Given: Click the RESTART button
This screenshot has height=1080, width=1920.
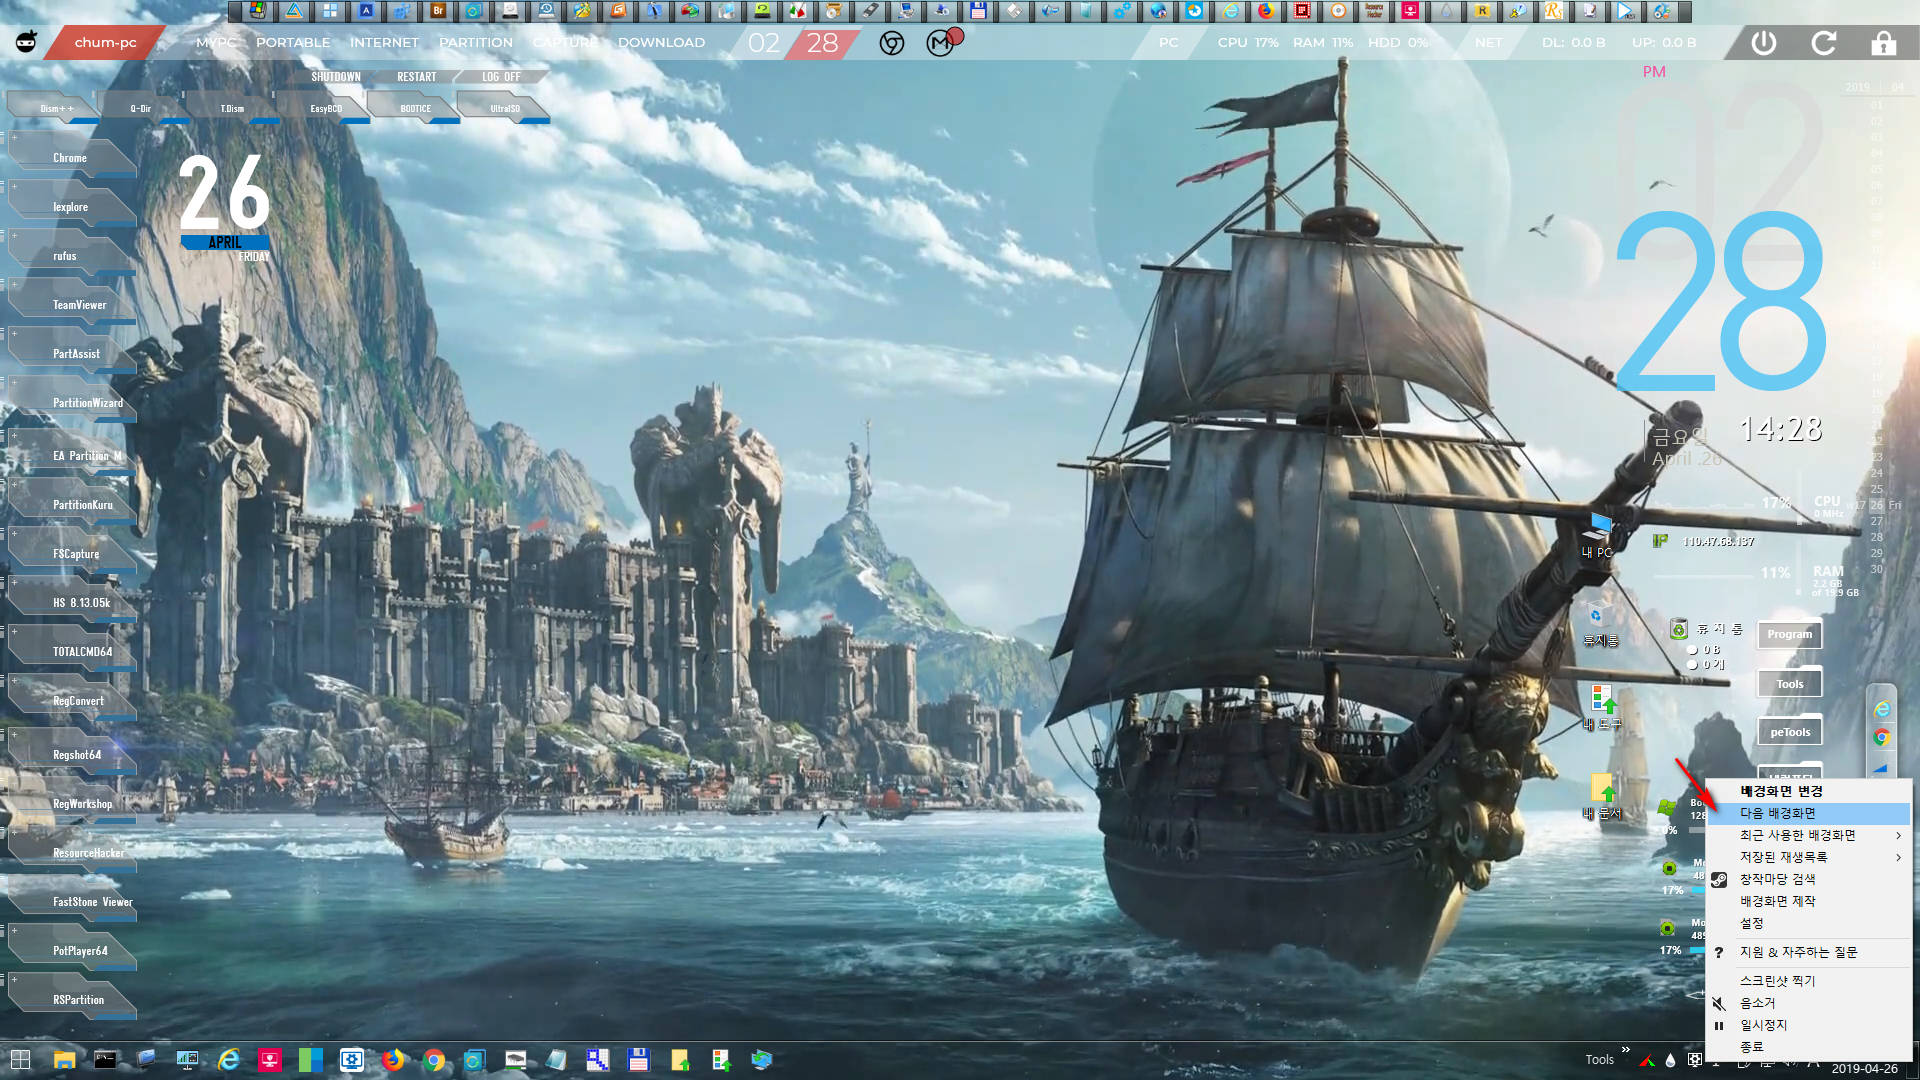Looking at the screenshot, I should [417, 77].
